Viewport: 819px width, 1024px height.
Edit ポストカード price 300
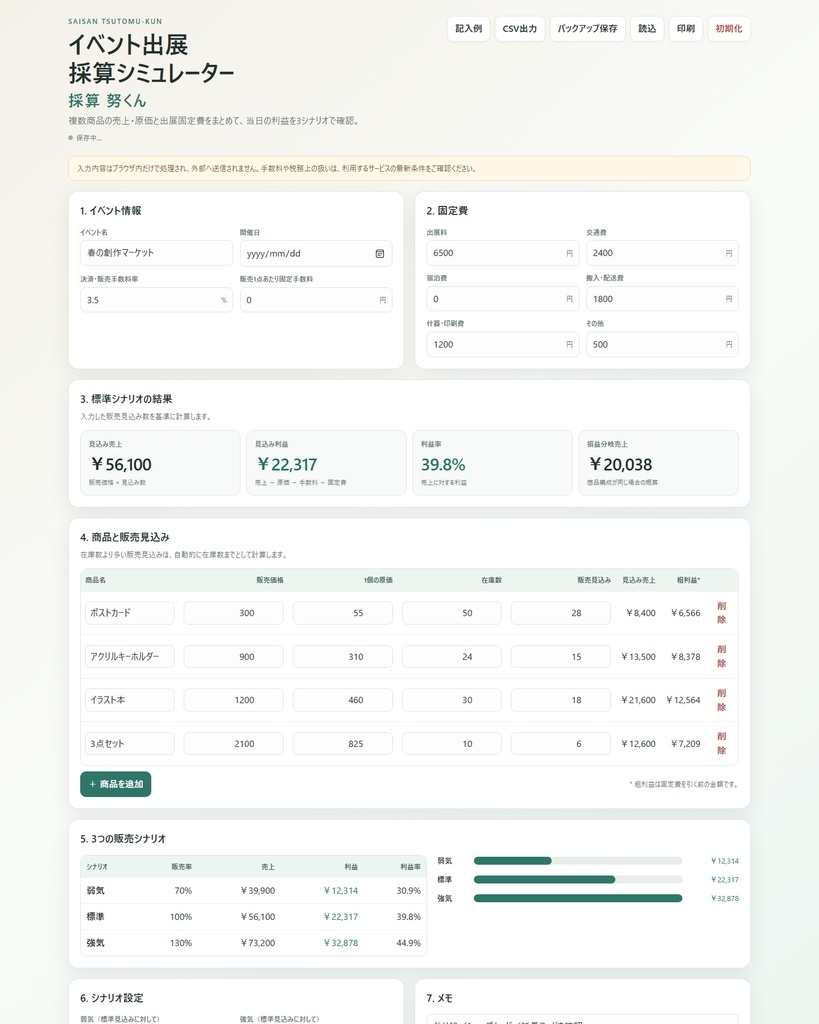(x=234, y=613)
